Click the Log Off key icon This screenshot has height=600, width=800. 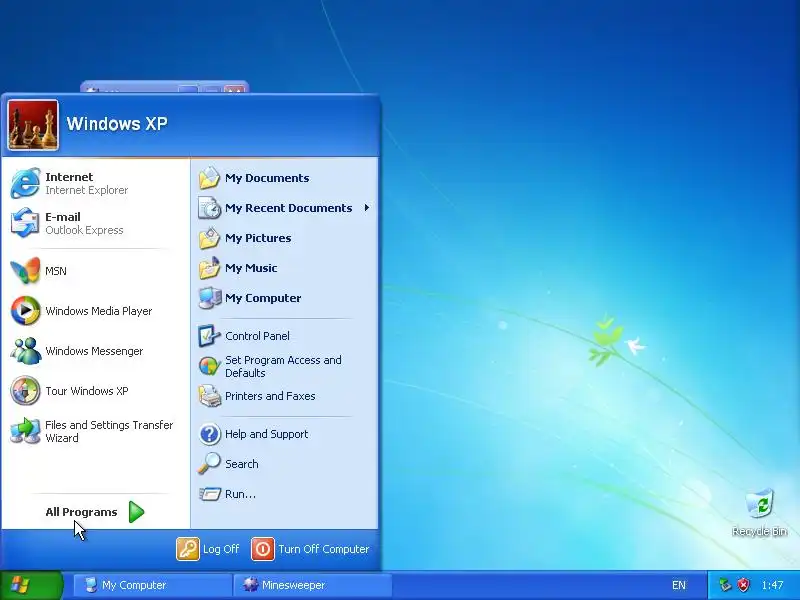[188, 549]
